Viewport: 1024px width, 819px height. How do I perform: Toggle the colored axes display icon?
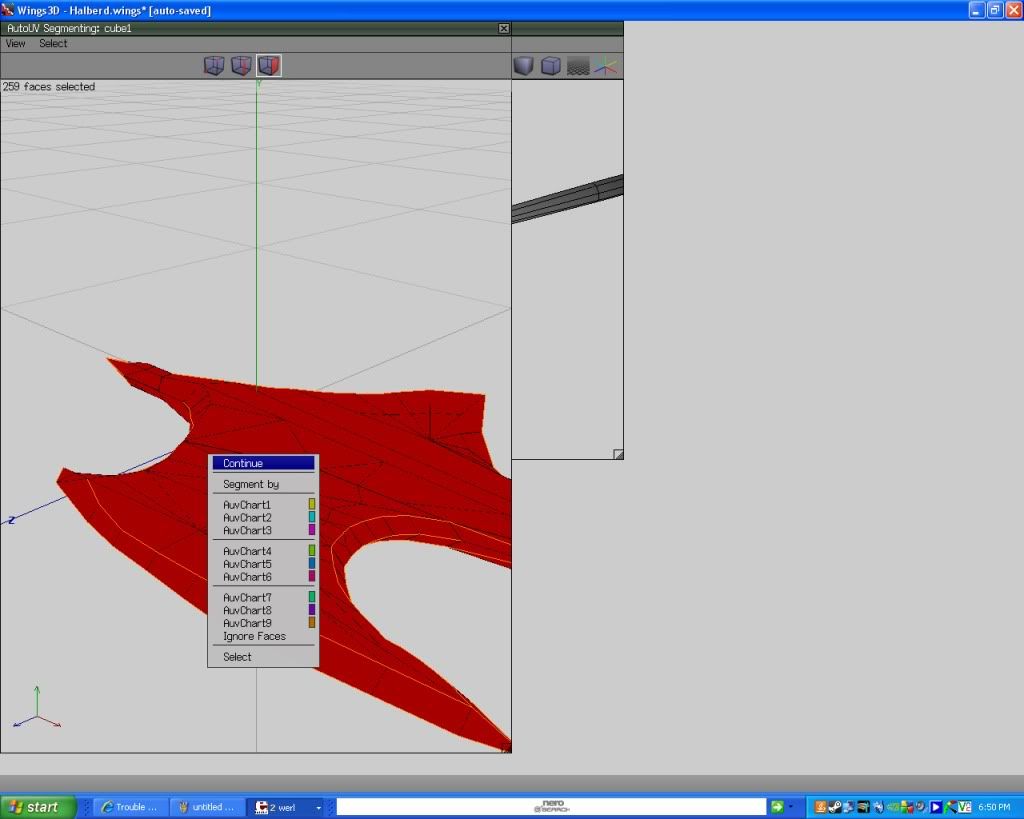tap(606, 66)
